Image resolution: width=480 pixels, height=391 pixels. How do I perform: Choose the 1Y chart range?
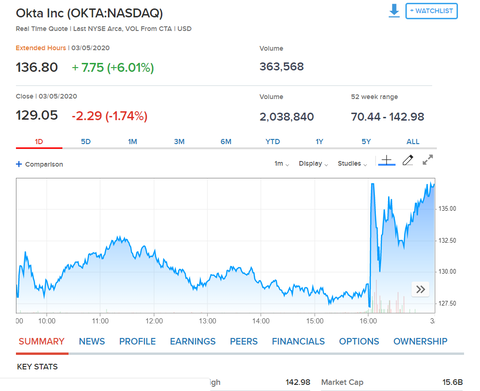point(319,142)
